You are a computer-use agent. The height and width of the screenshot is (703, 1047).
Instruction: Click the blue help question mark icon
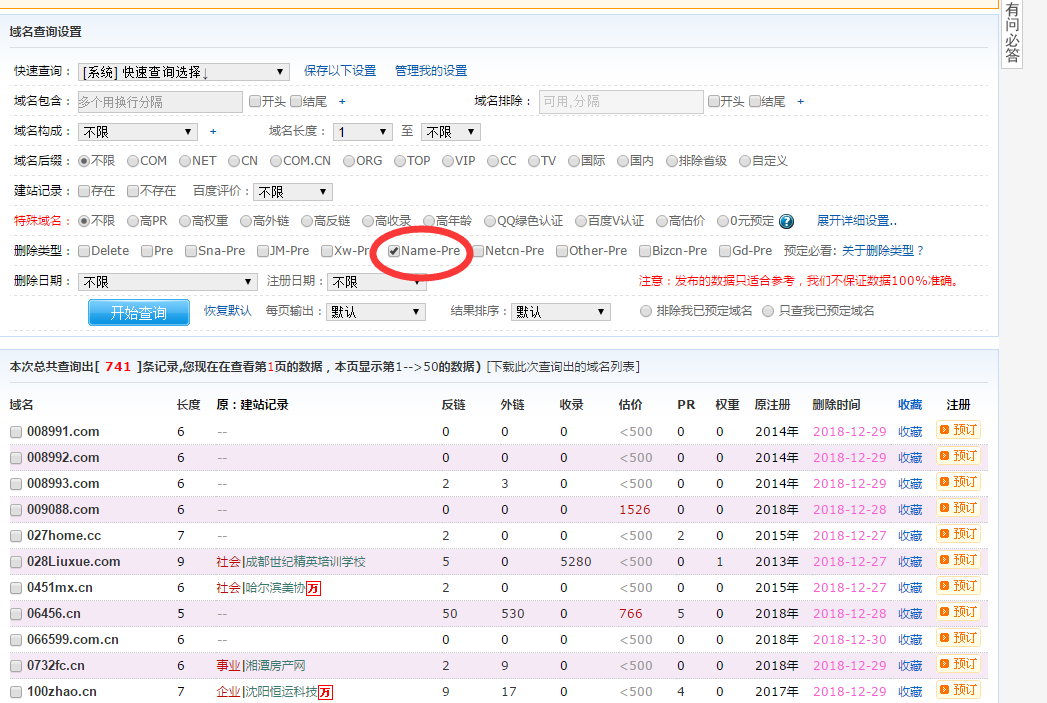(x=787, y=222)
